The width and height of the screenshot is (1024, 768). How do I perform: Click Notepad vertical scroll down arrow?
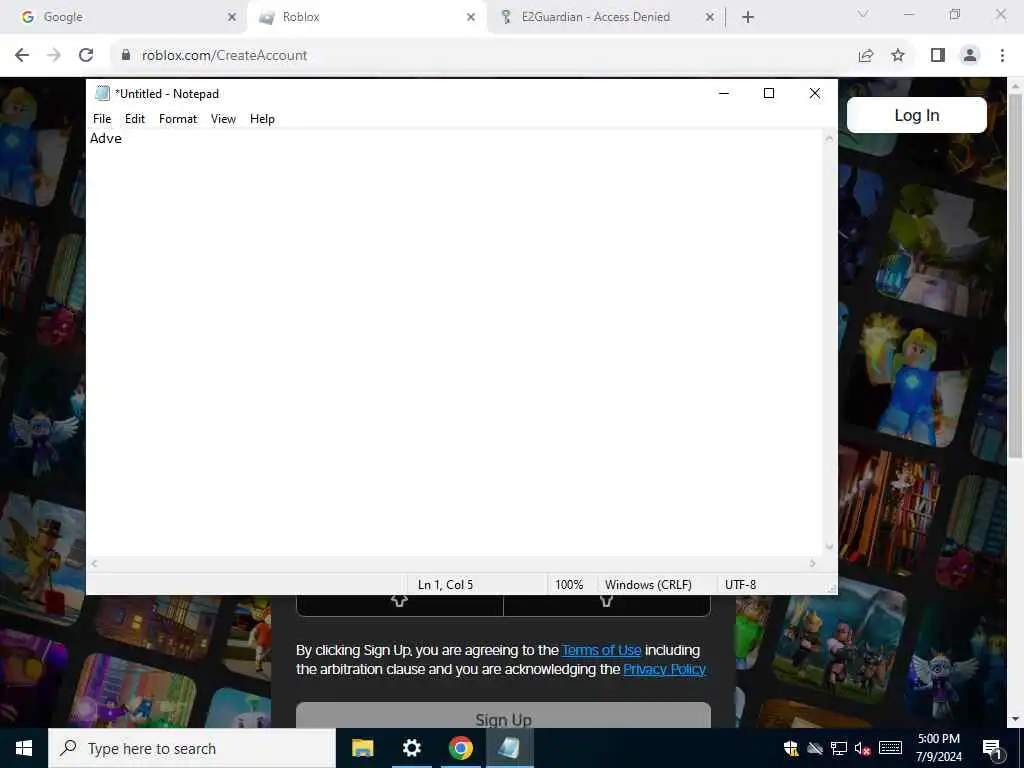(x=829, y=547)
